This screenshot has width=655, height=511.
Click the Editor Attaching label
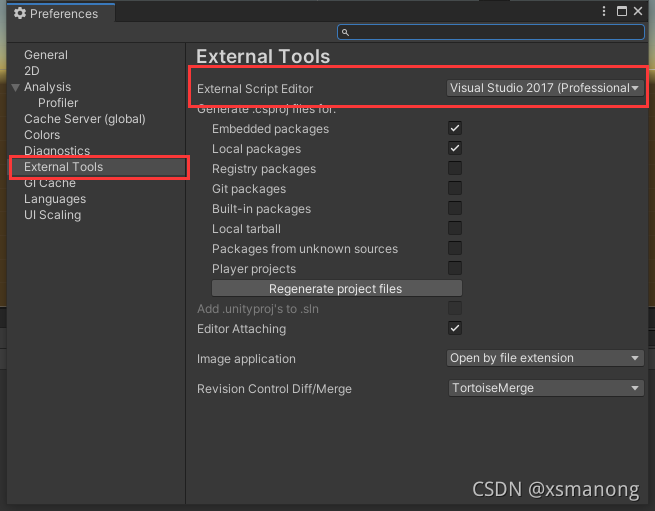(x=241, y=329)
